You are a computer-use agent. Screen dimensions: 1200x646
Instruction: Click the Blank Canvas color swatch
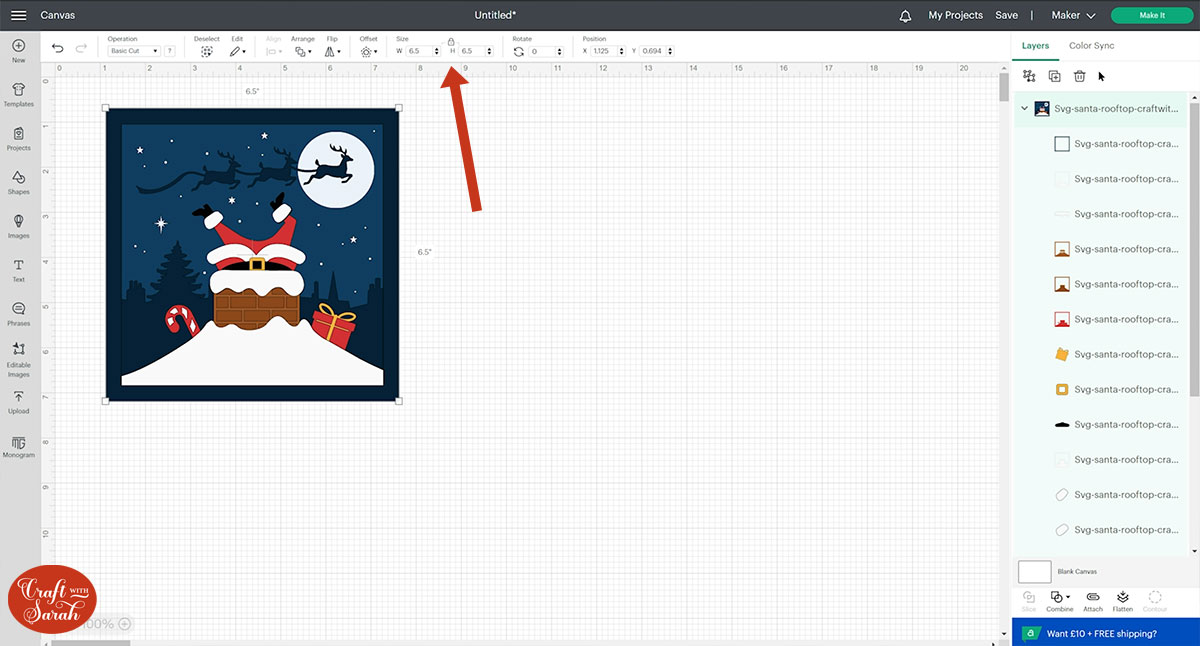coord(1035,572)
